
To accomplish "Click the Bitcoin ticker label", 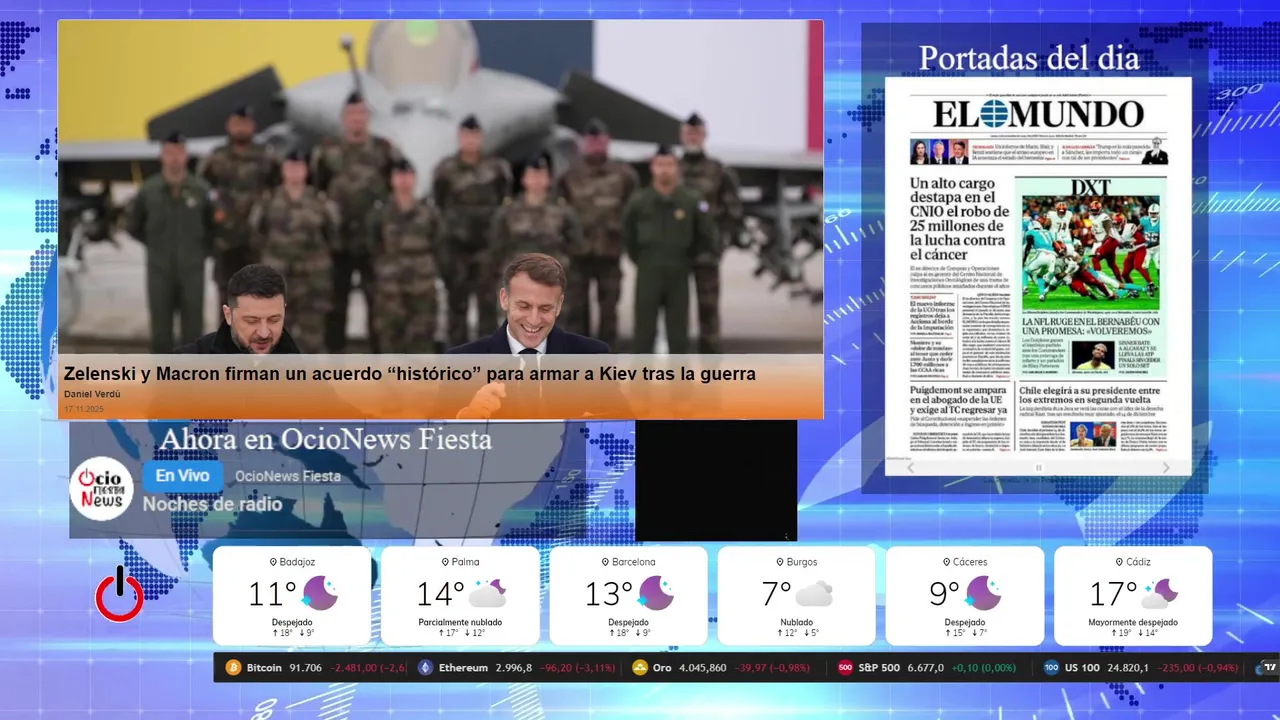I will (264, 668).
